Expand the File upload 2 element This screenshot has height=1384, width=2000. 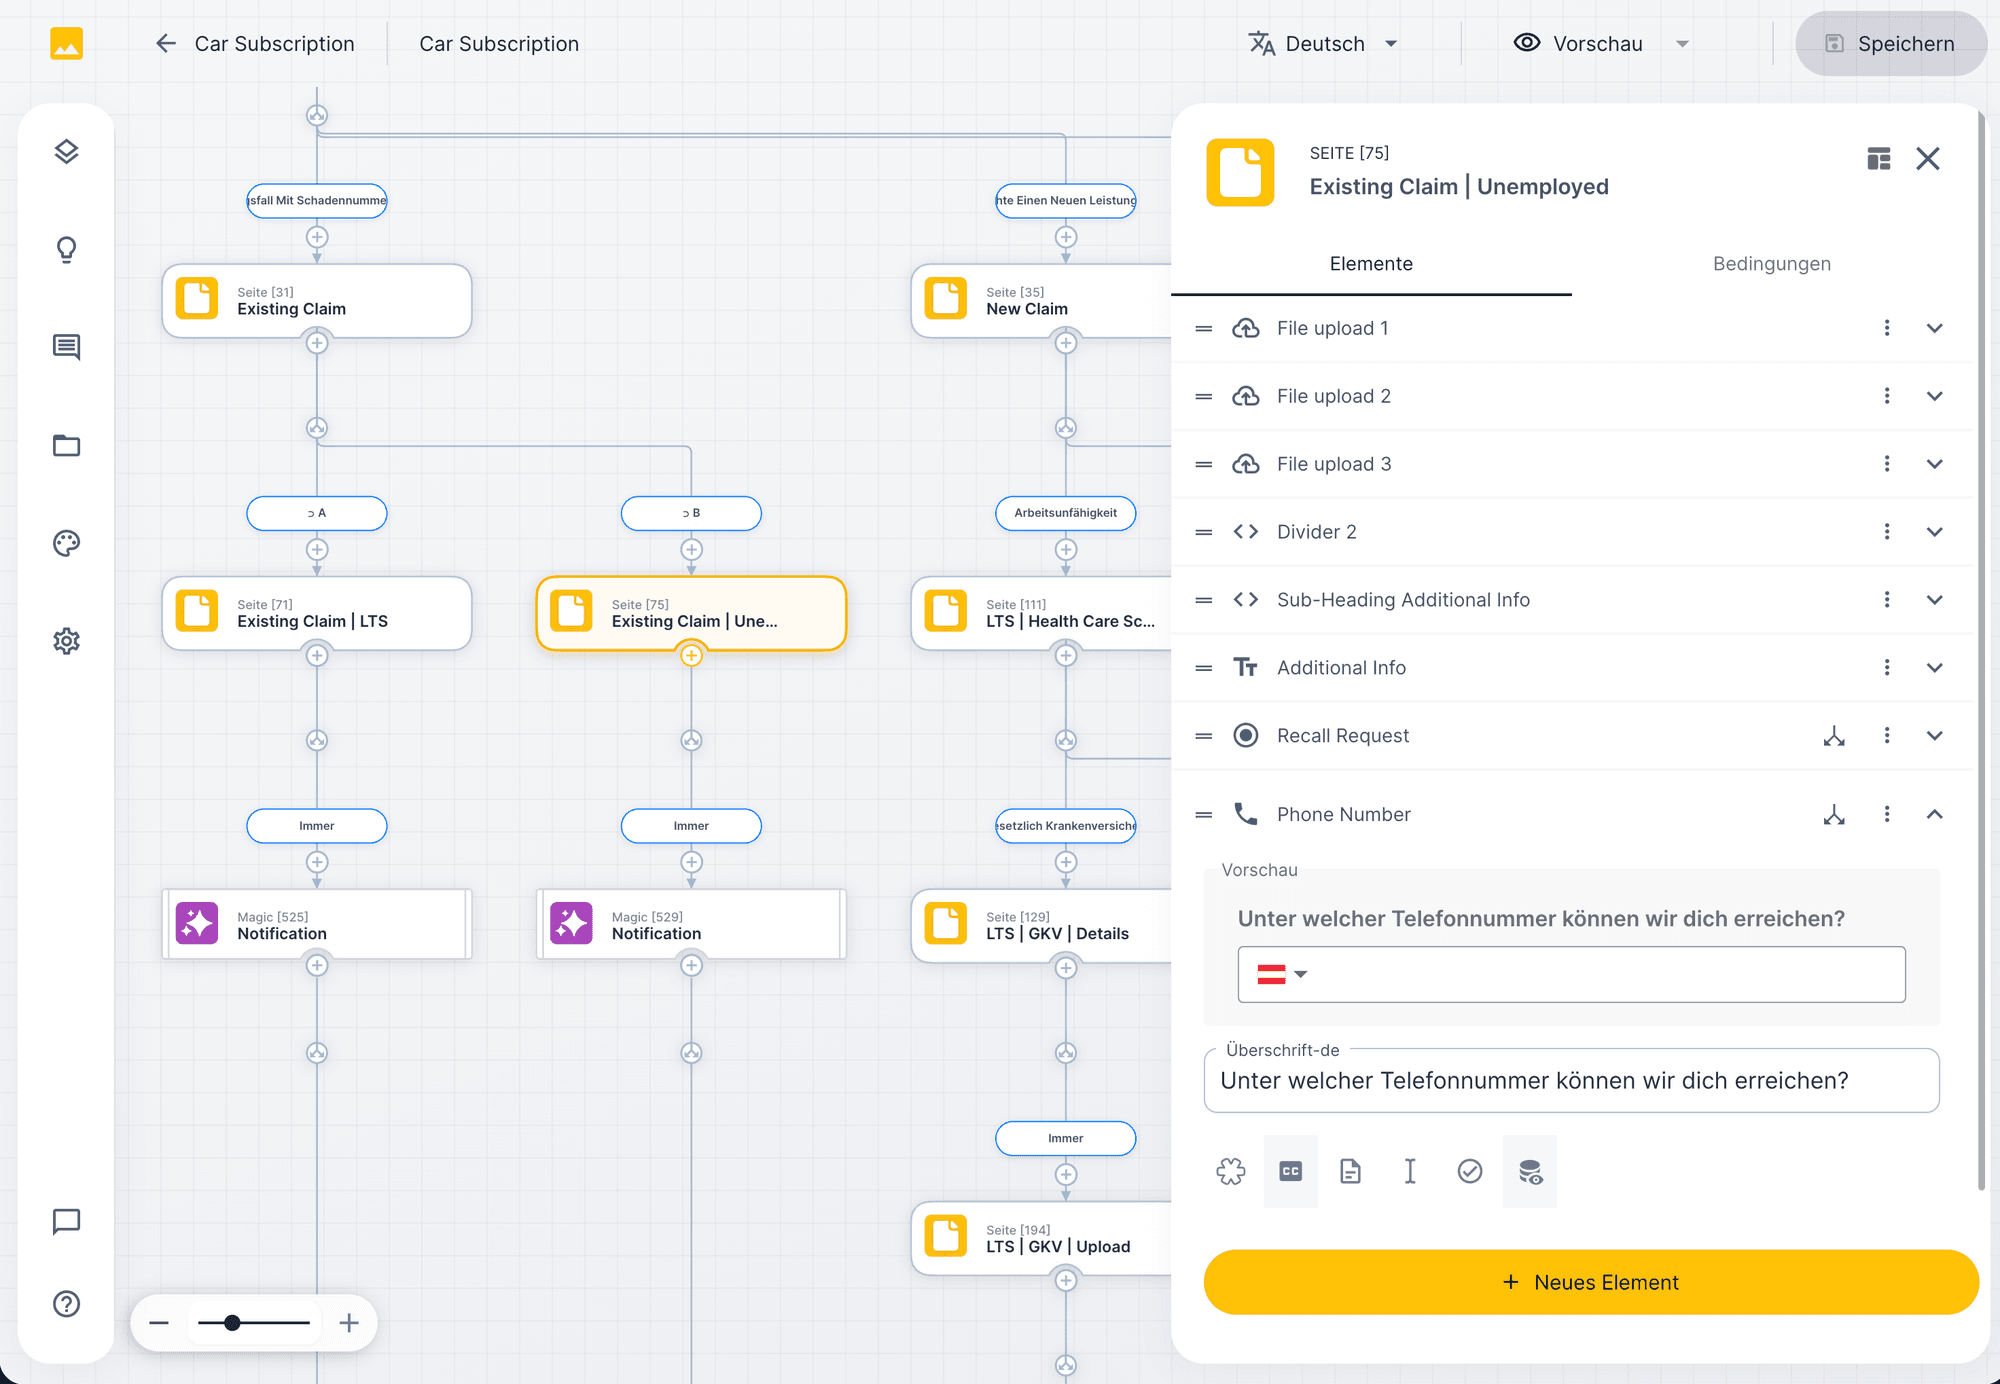pyautogui.click(x=1935, y=396)
